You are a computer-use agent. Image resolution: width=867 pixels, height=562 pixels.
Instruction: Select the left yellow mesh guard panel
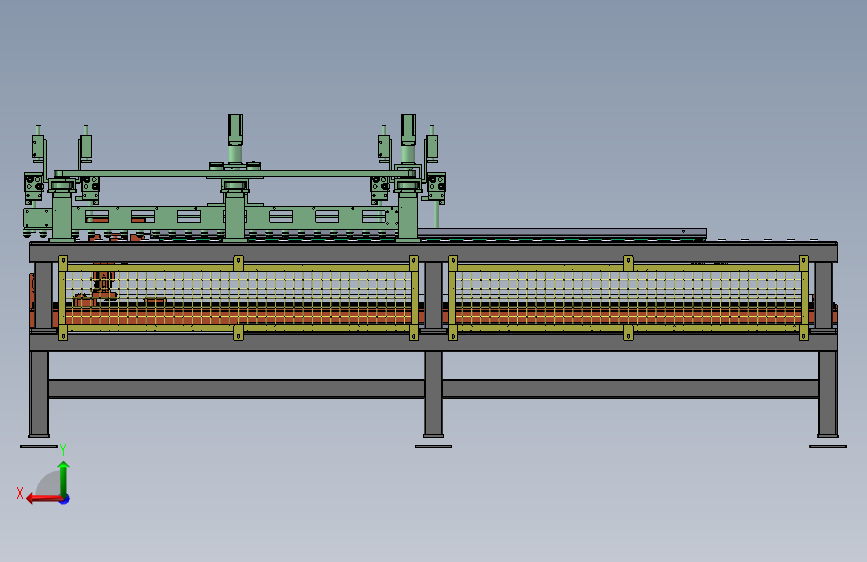point(238,298)
